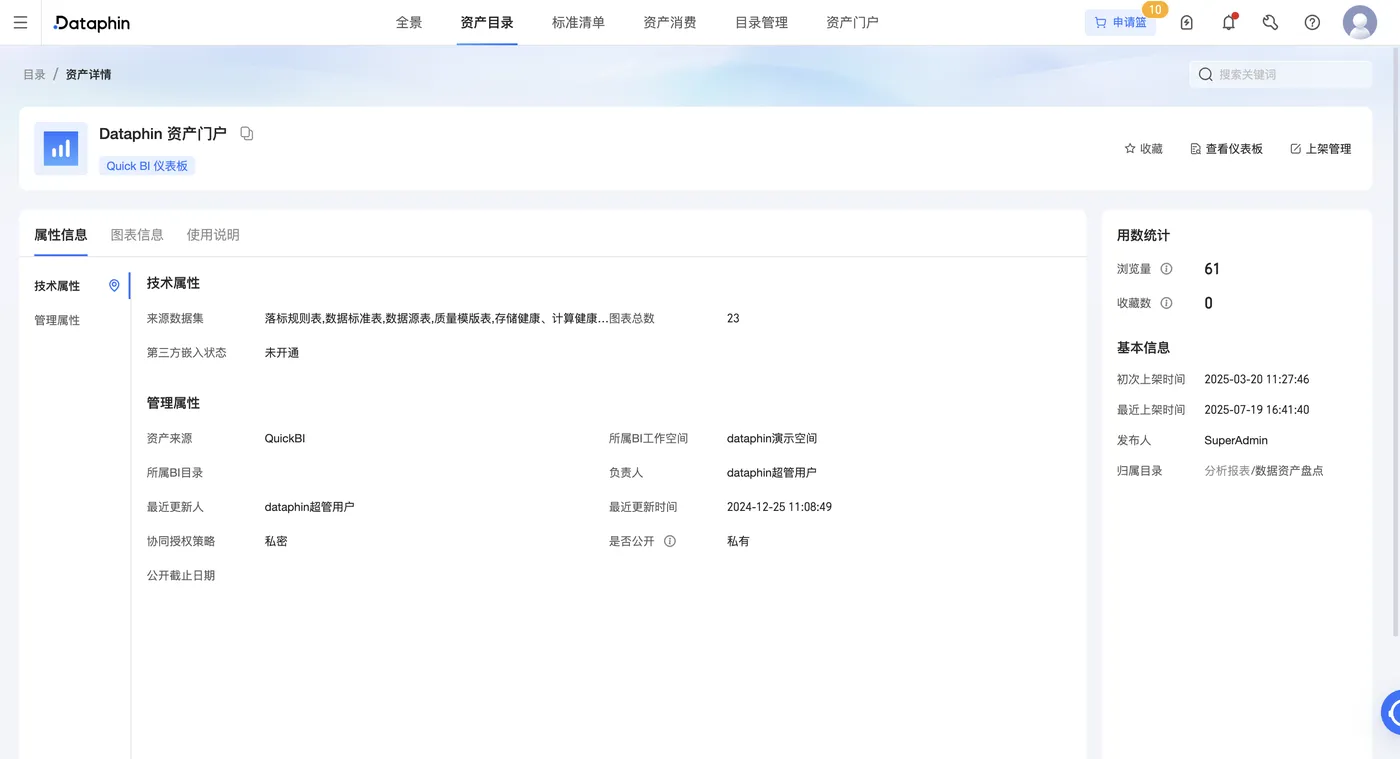Open the 目录管理 menu
1400x759 pixels.
(x=762, y=22)
